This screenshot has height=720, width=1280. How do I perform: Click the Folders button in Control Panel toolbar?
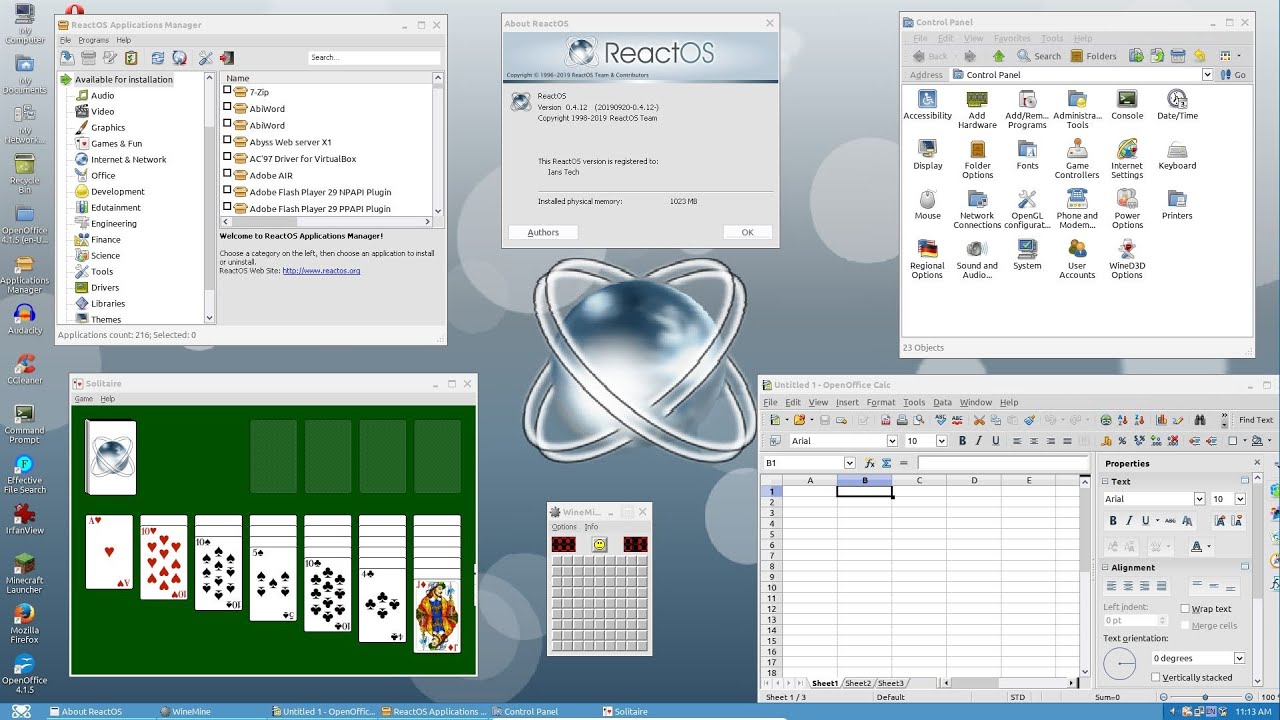point(1093,56)
